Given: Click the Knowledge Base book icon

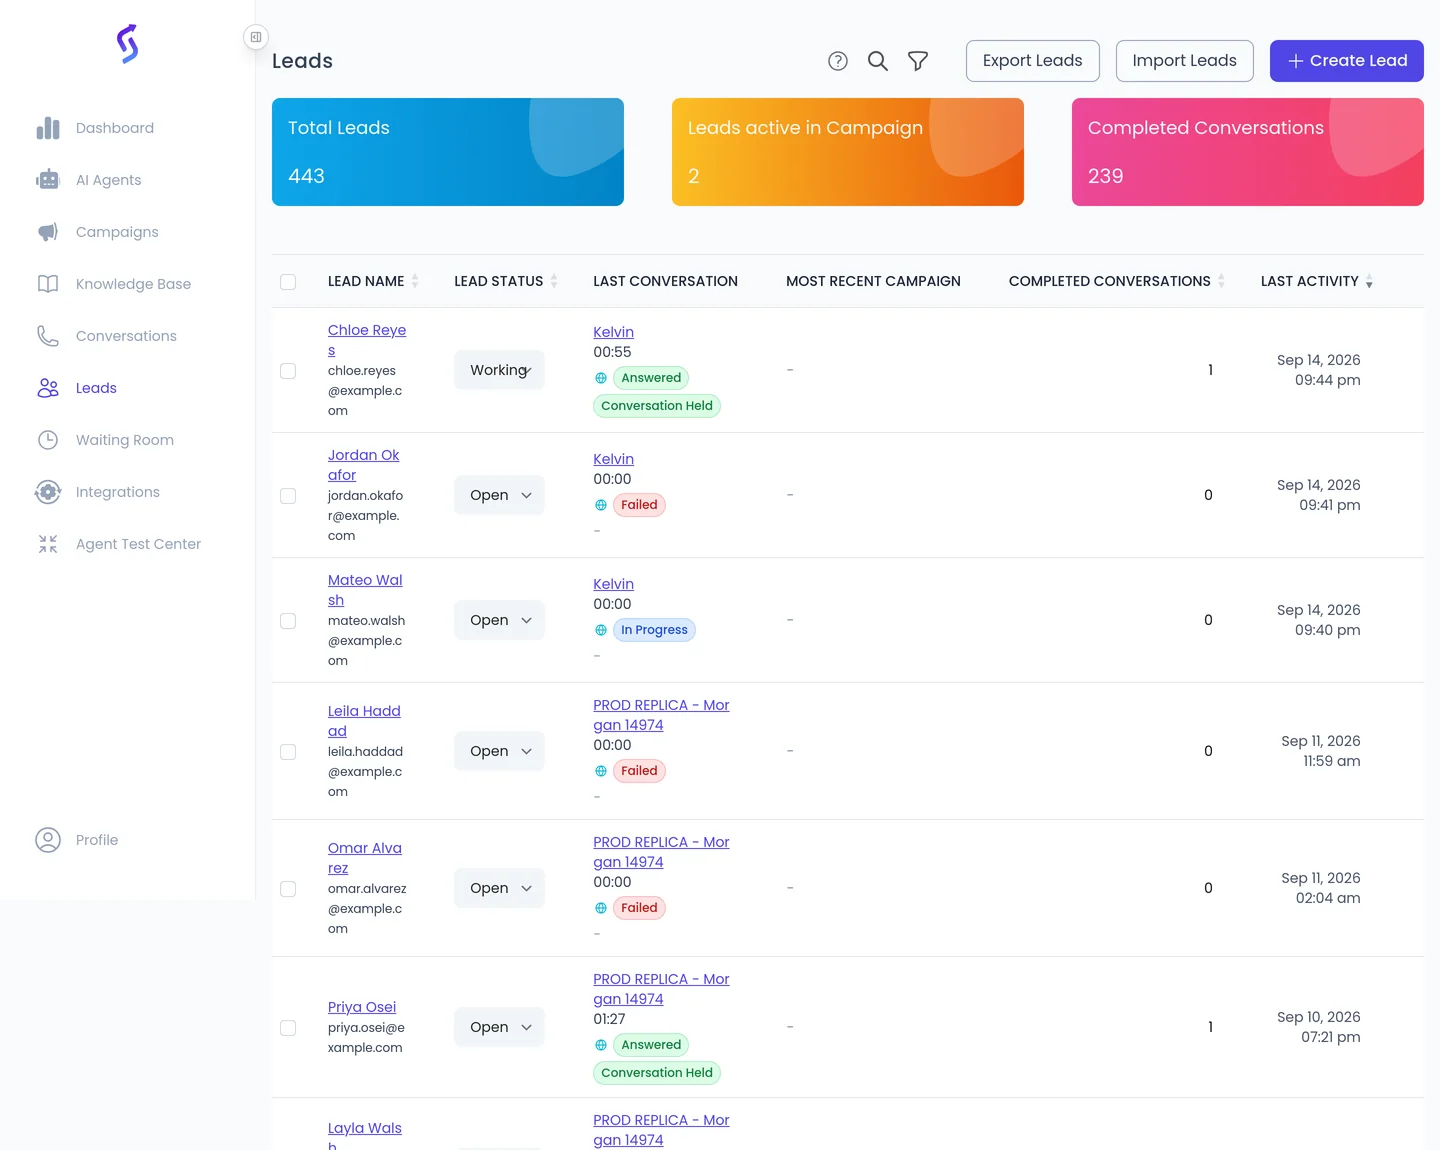Looking at the screenshot, I should coord(48,284).
